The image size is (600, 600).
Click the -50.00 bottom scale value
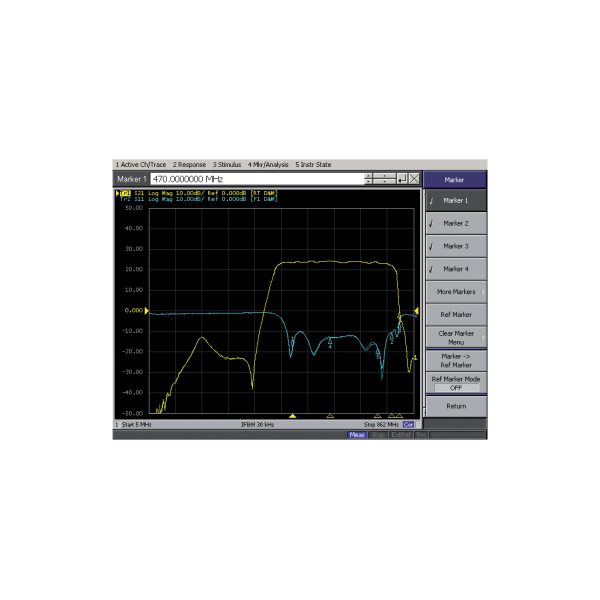[132, 413]
